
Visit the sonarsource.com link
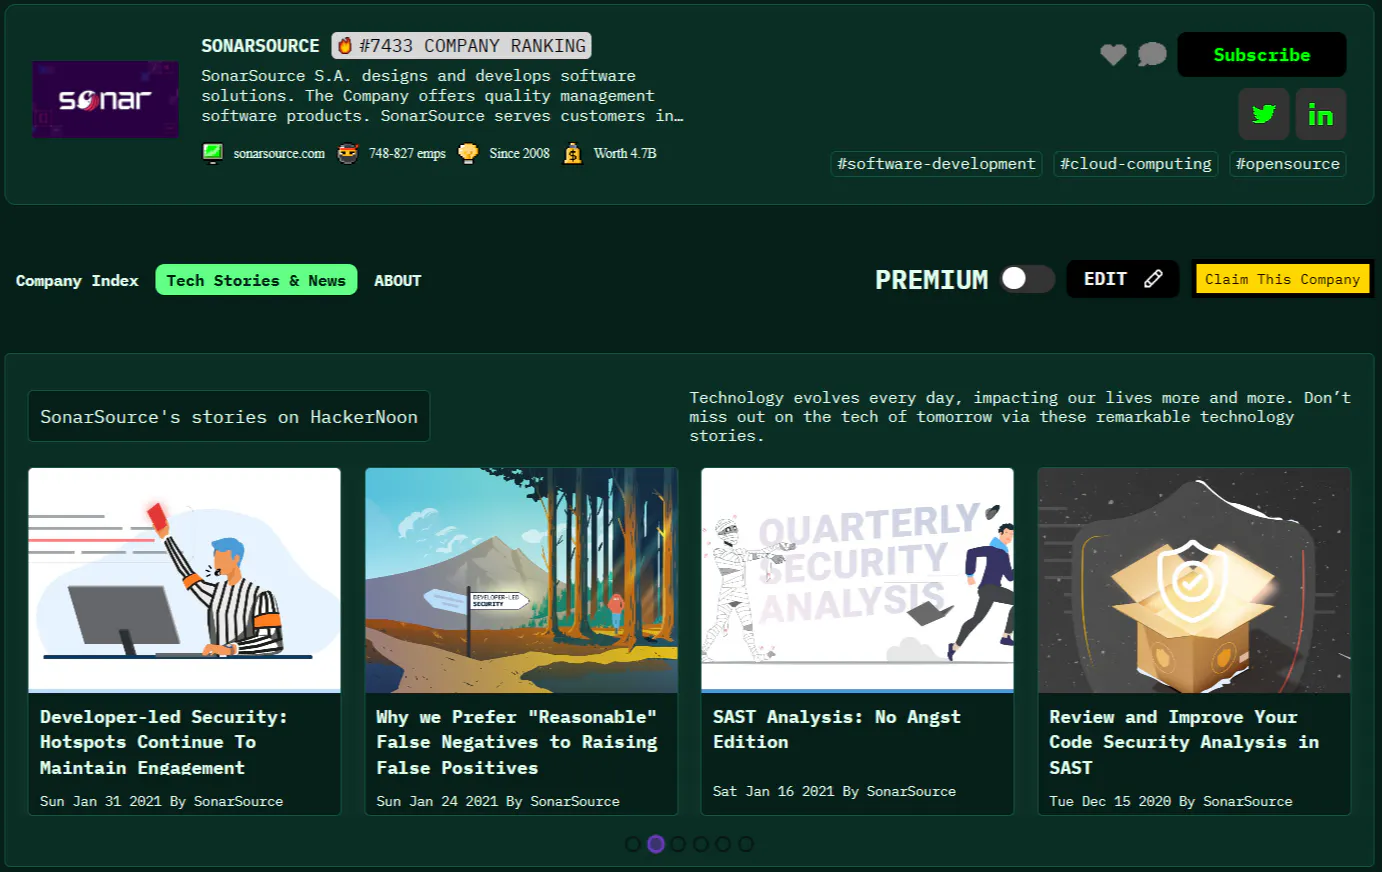[x=279, y=153]
